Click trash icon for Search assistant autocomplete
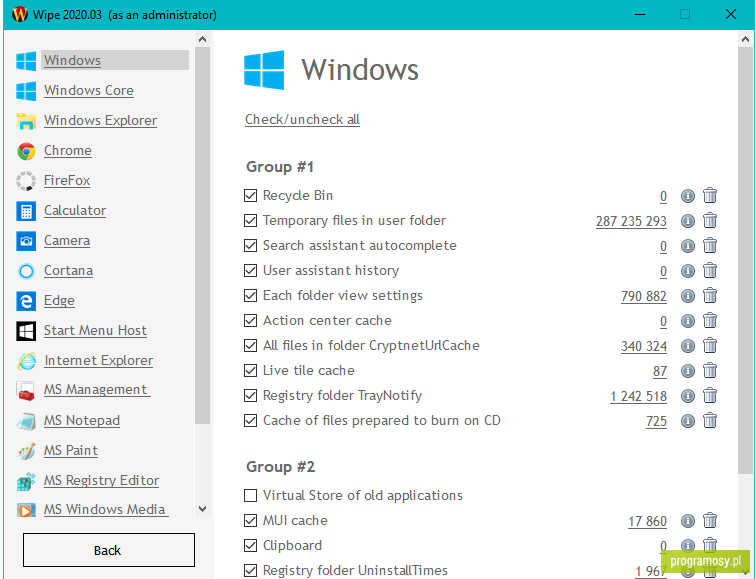The image size is (756, 579). (710, 245)
